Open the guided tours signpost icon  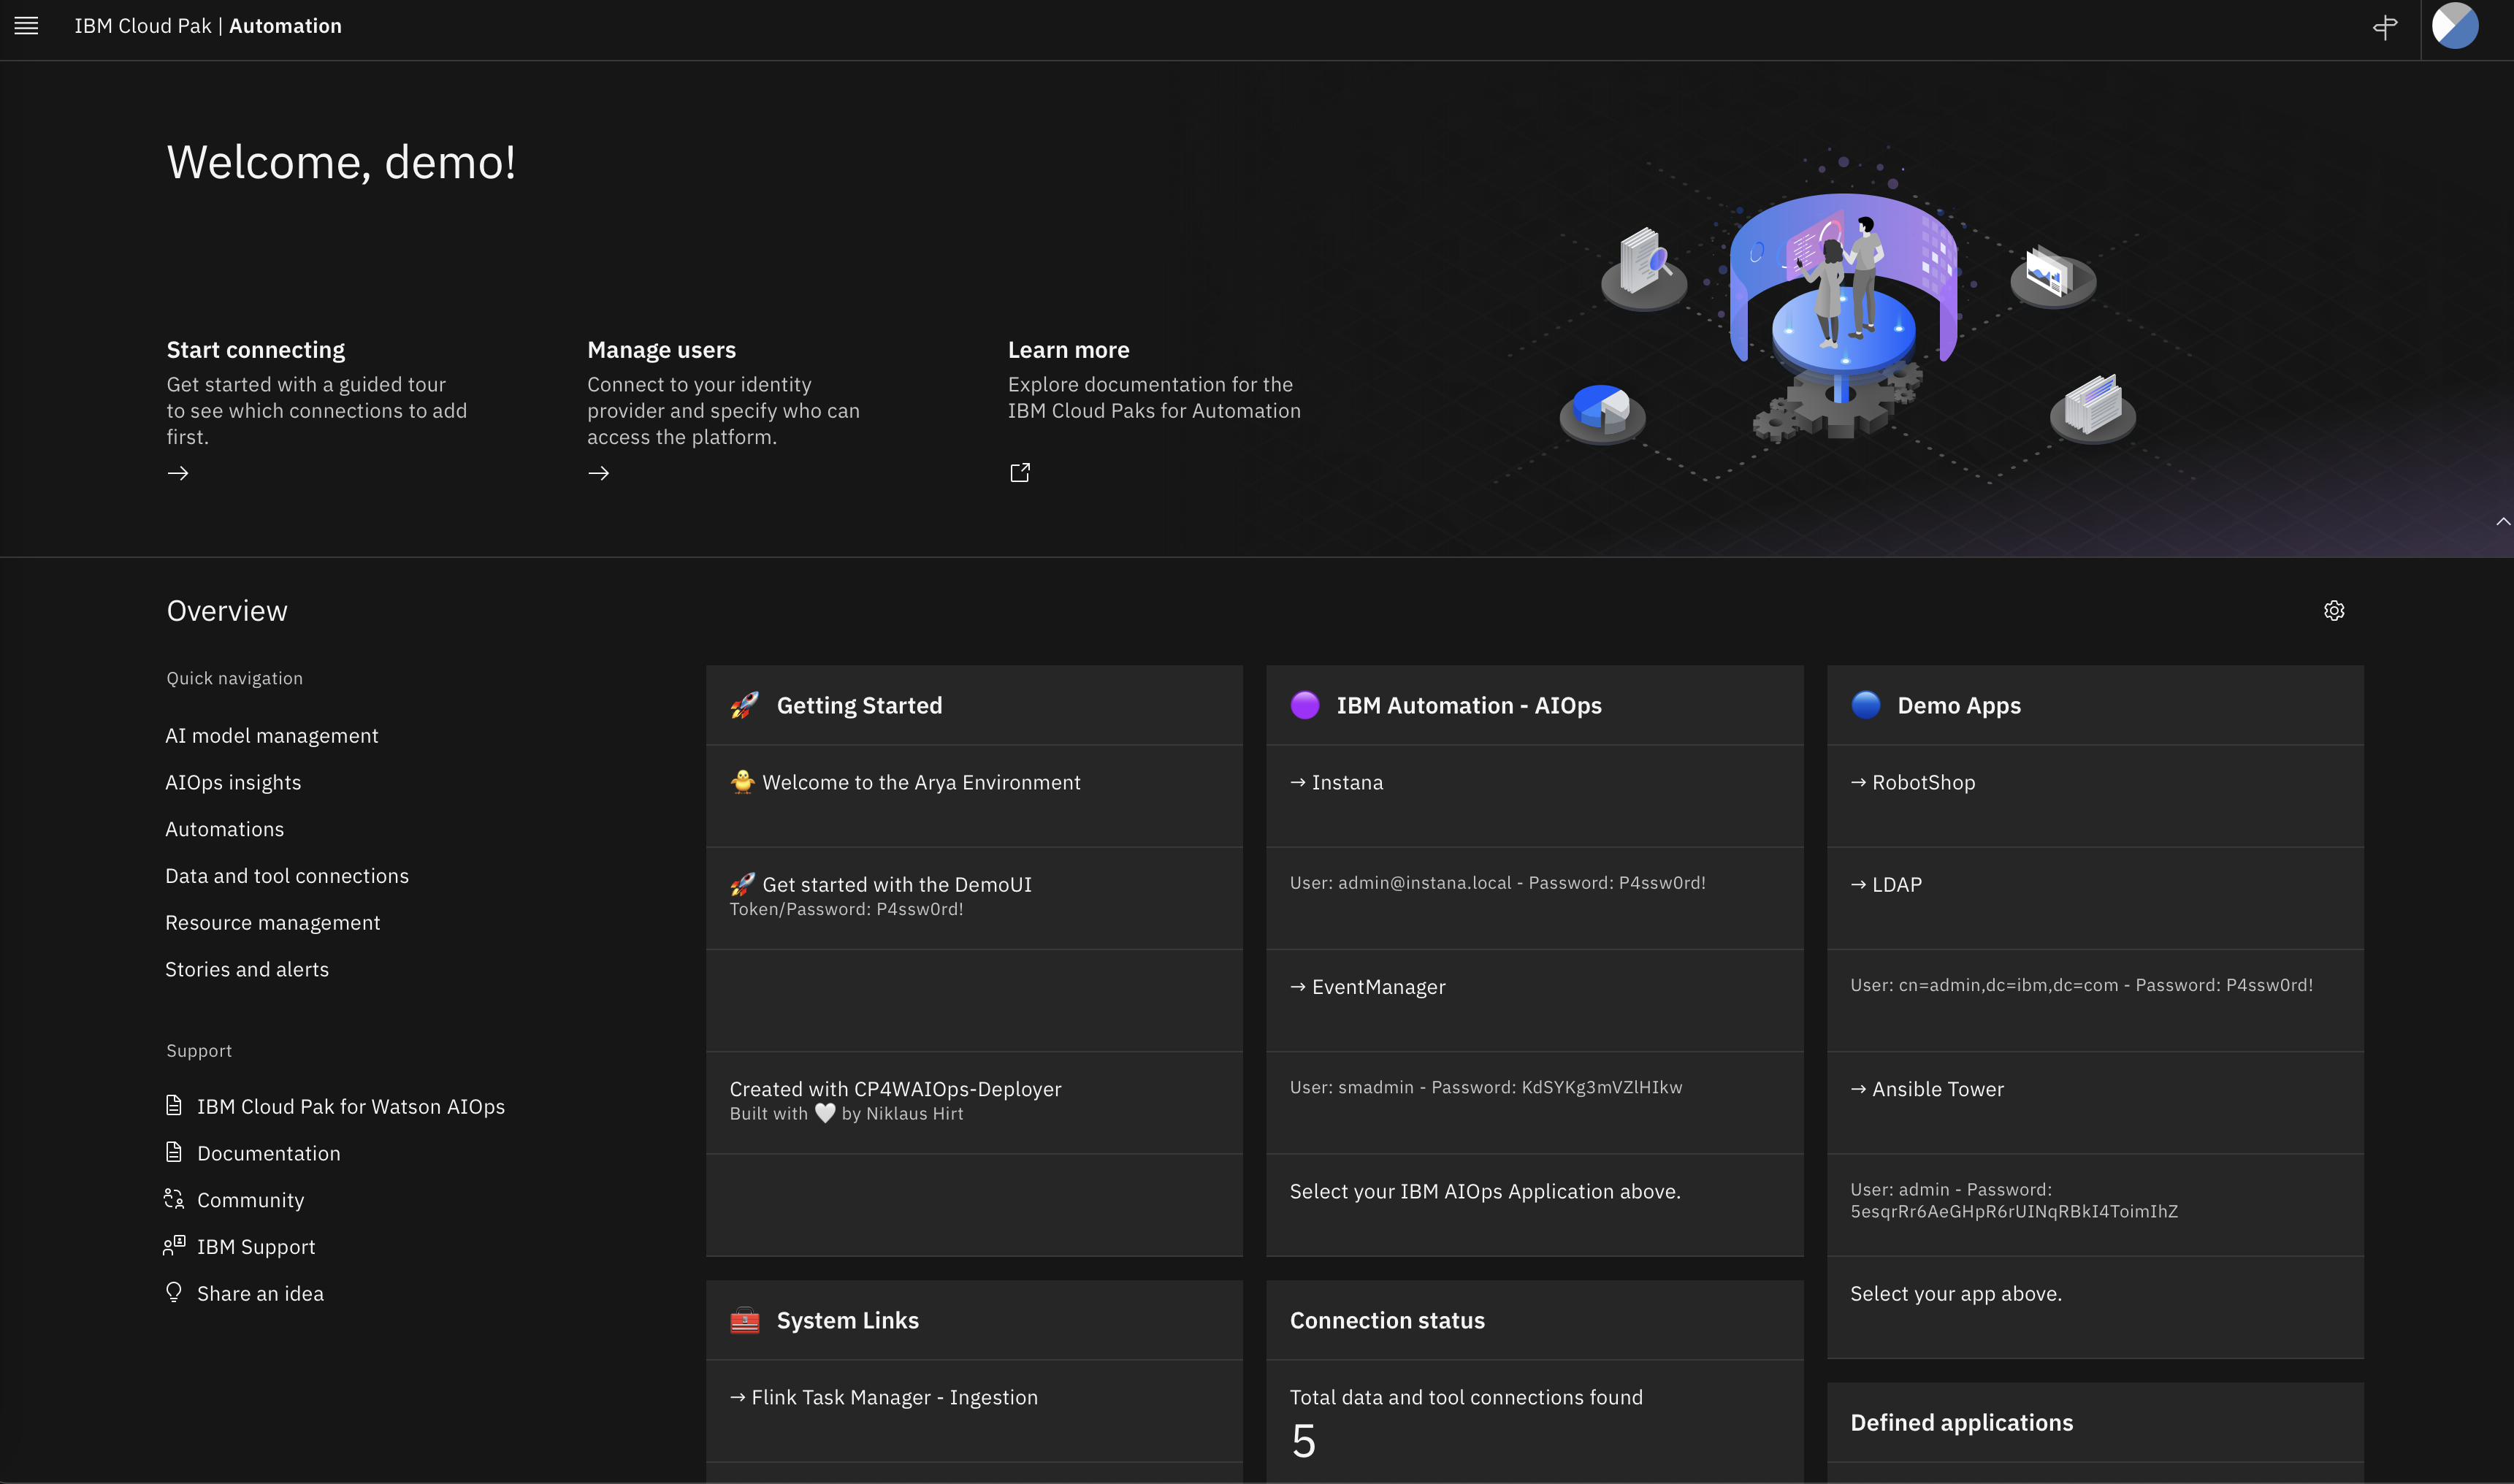click(x=2385, y=27)
